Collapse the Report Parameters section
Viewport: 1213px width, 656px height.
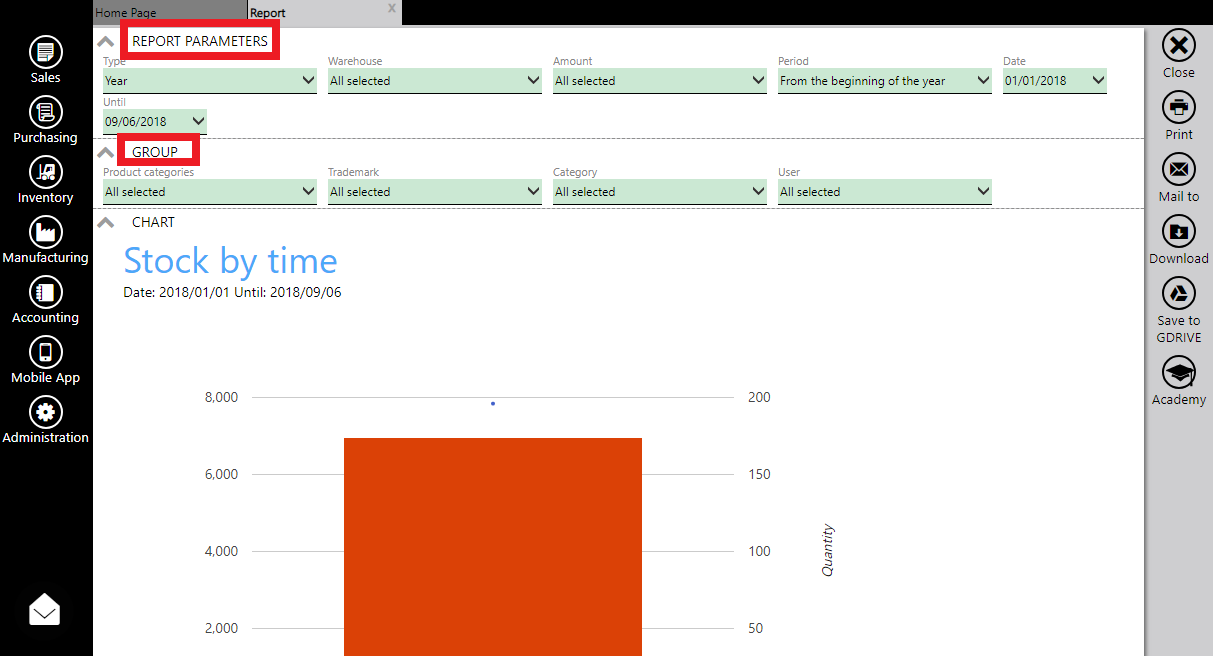(105, 42)
